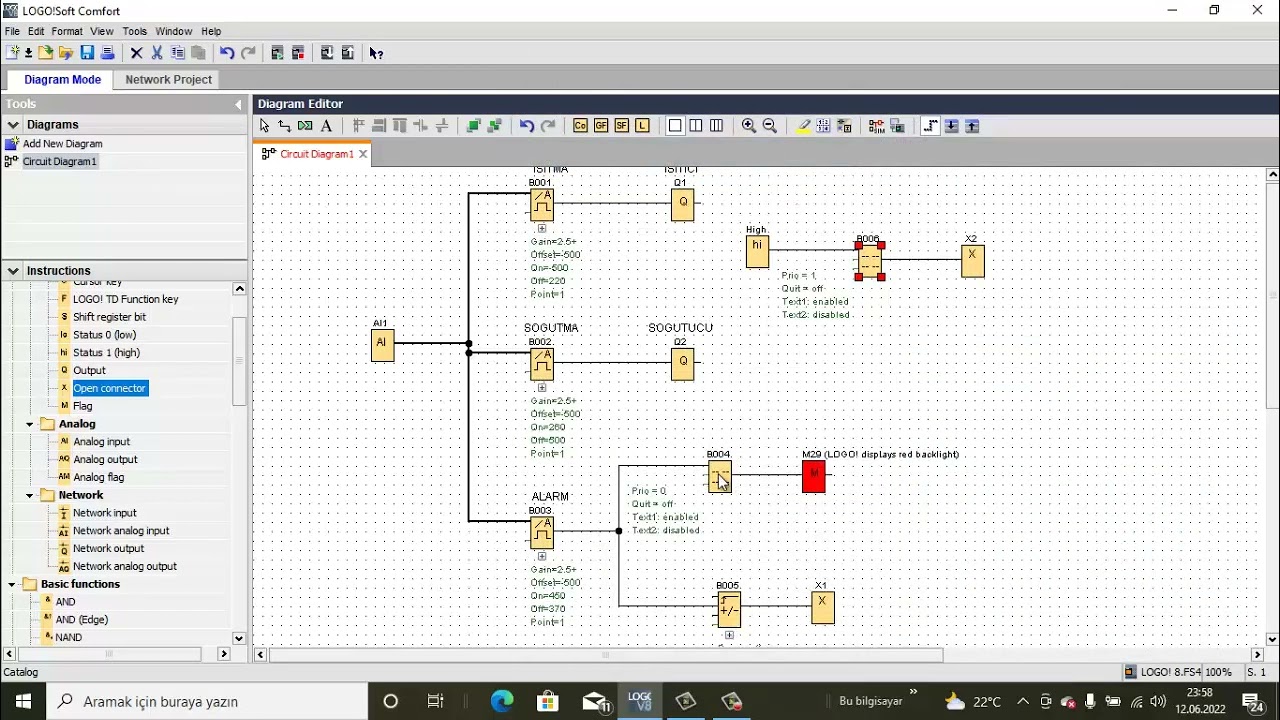Save the circuit with the floppy icon
The height and width of the screenshot is (720, 1280).
point(87,53)
